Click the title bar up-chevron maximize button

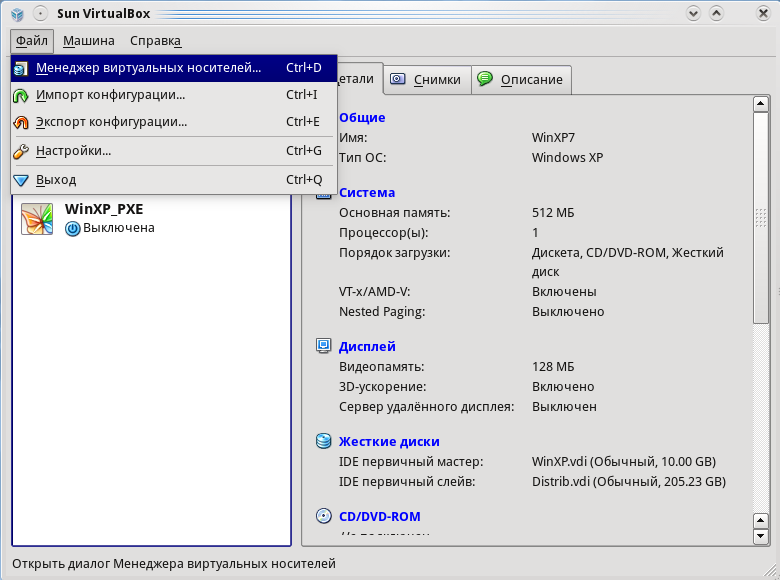tap(716, 13)
